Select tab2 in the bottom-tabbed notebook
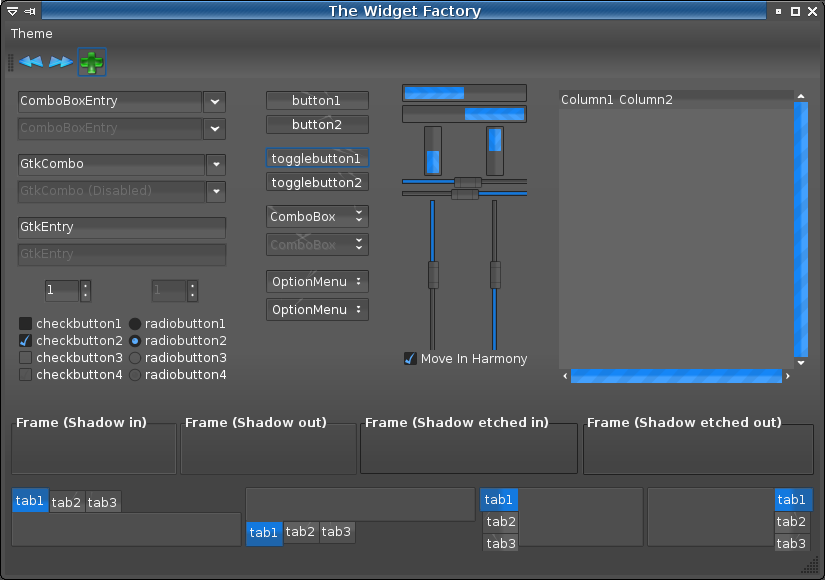The image size is (825, 580). 300,532
